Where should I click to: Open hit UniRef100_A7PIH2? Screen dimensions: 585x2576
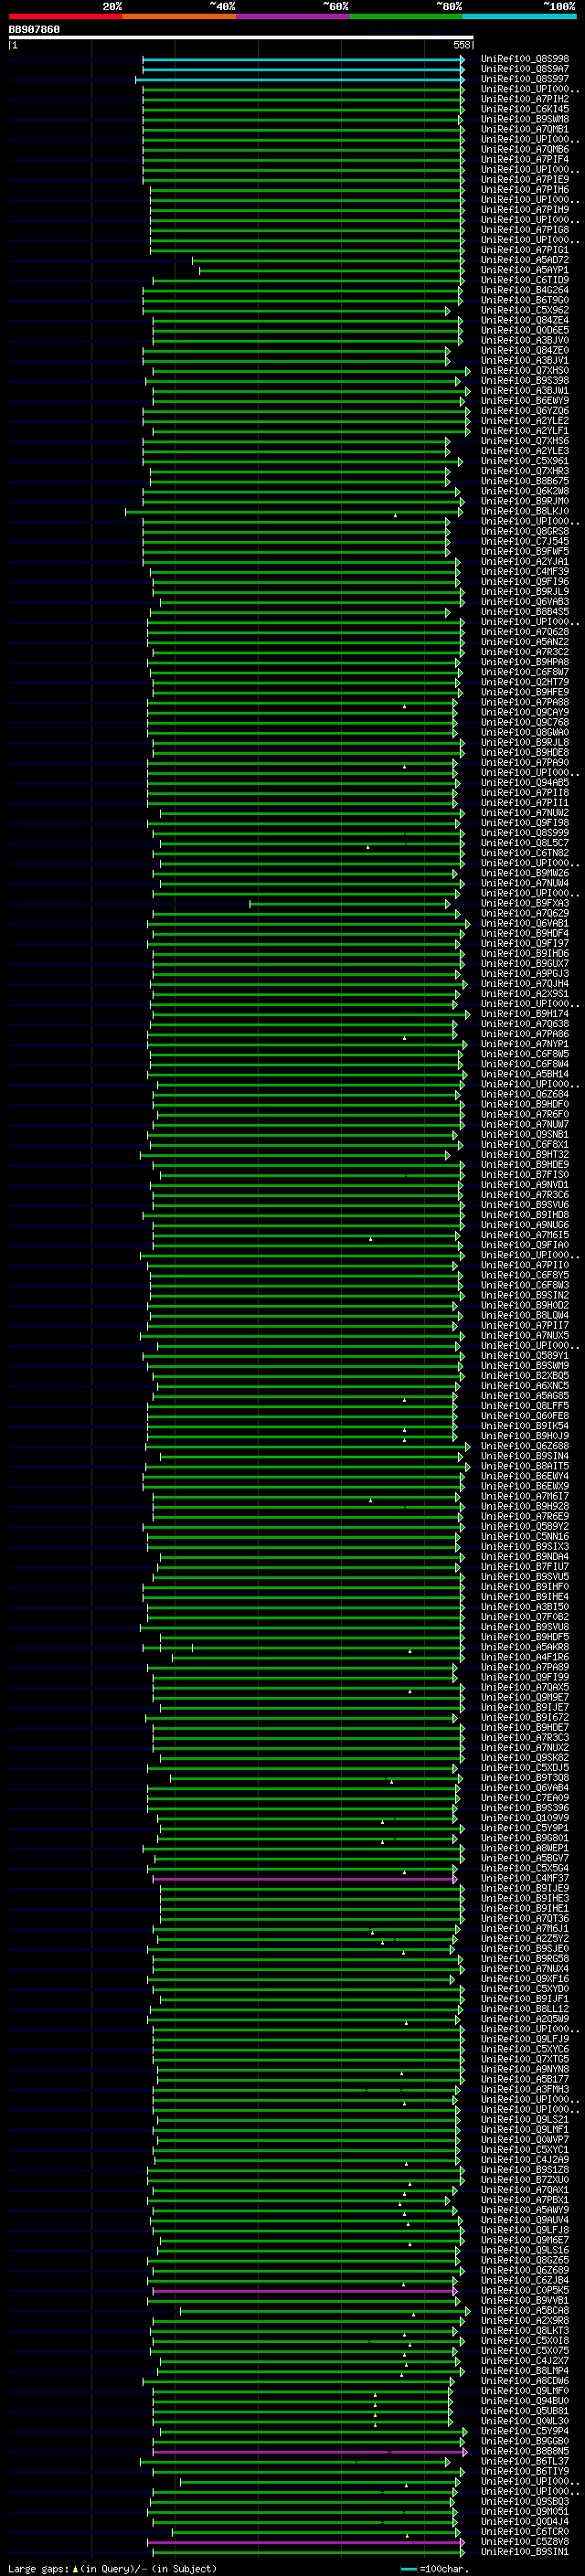pyautogui.click(x=525, y=99)
